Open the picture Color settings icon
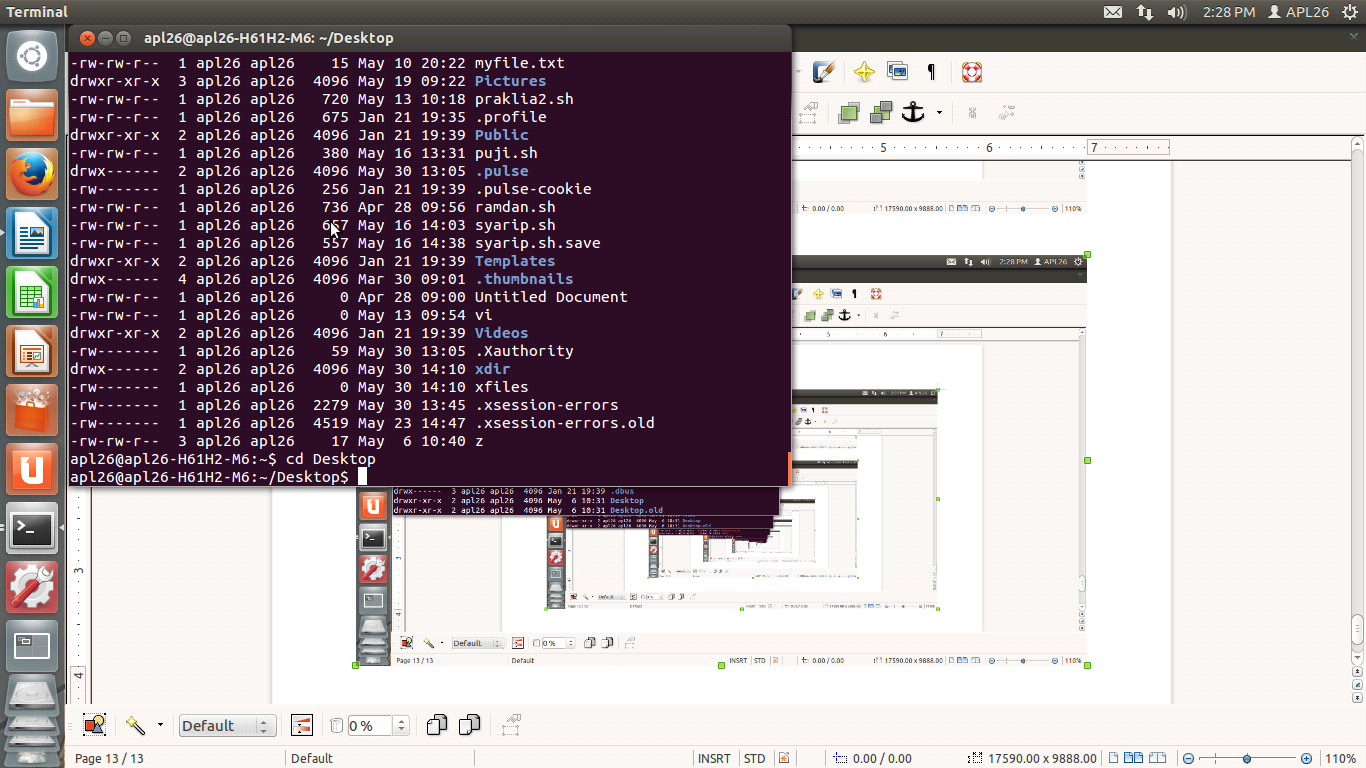The height and width of the screenshot is (768, 1366). pyautogui.click(x=301, y=725)
